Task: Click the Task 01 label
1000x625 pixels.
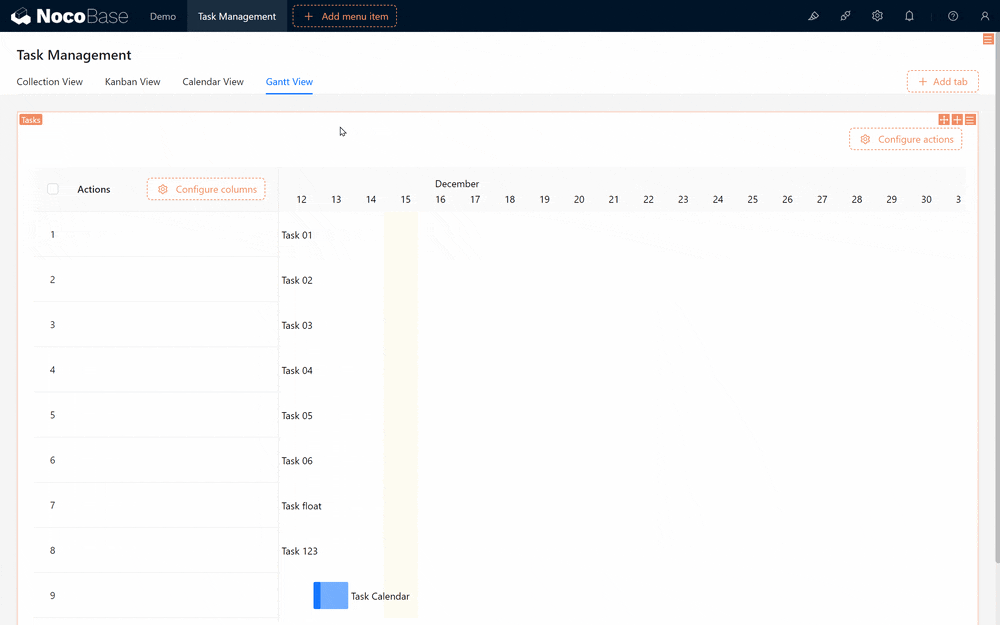Action: pos(297,235)
